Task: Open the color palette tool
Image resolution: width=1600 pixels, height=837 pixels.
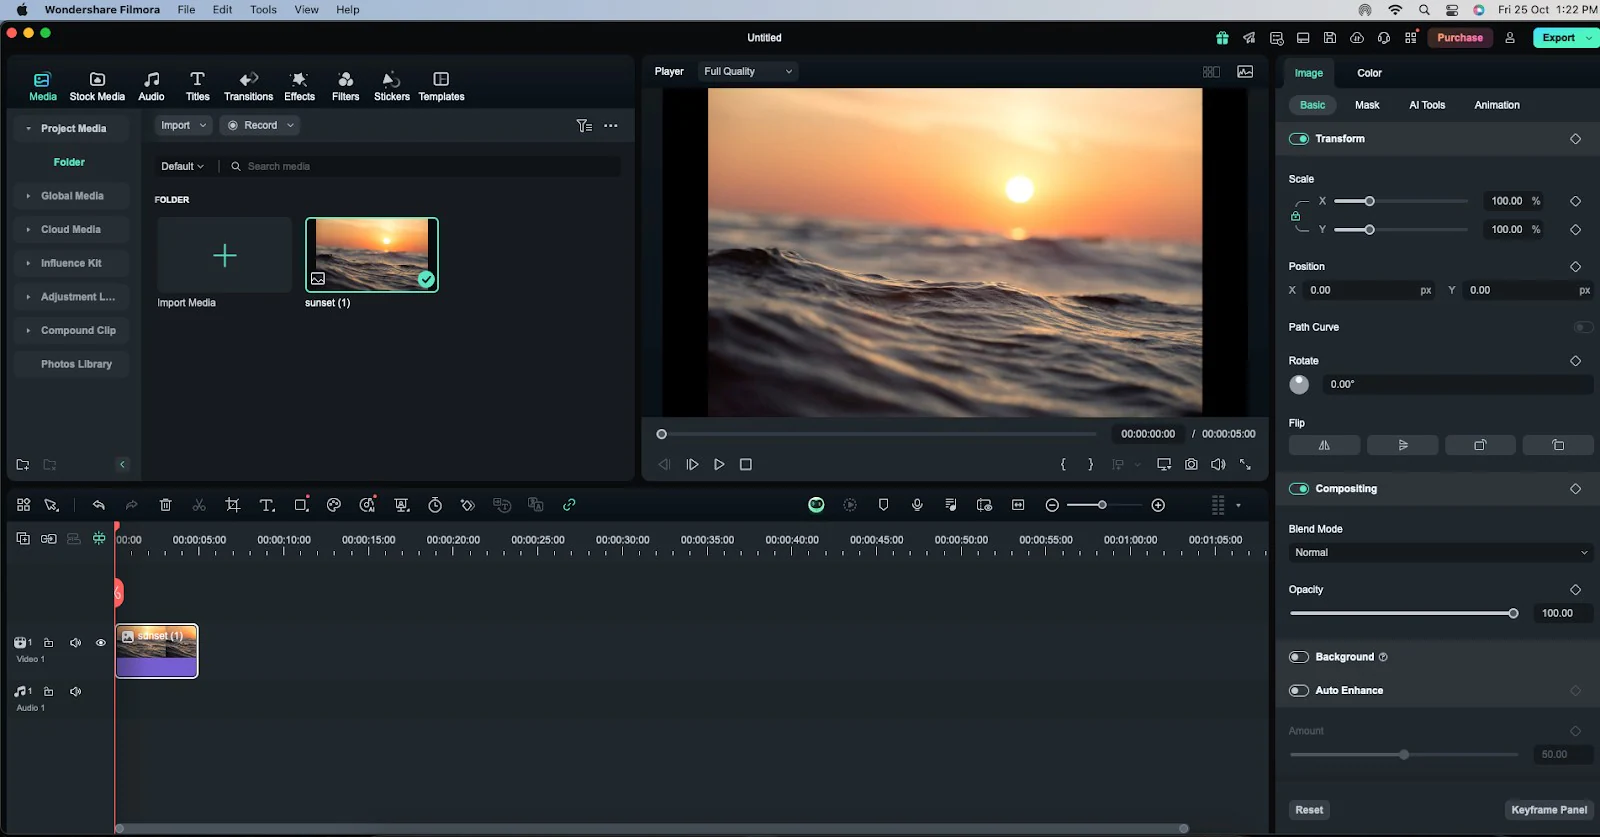Action: point(334,505)
